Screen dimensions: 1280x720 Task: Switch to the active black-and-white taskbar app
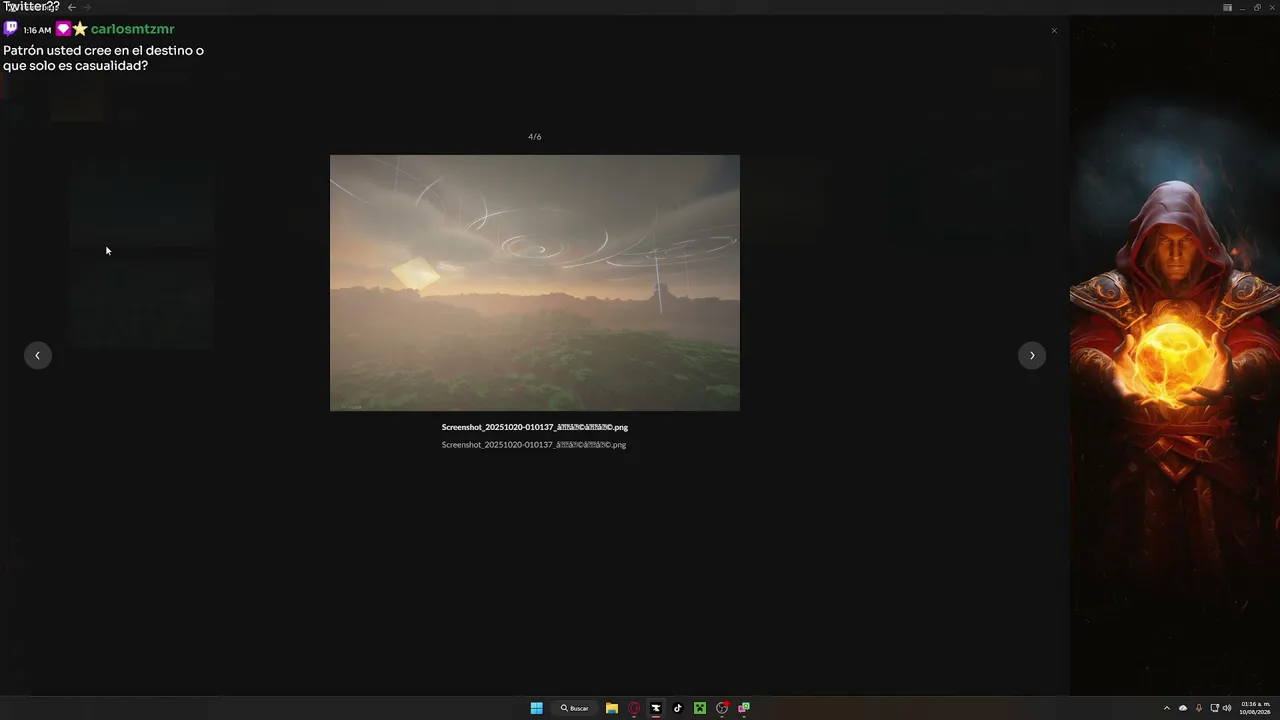pos(656,708)
